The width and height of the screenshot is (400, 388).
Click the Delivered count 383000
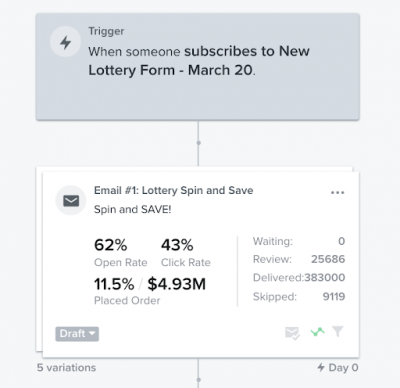324,278
